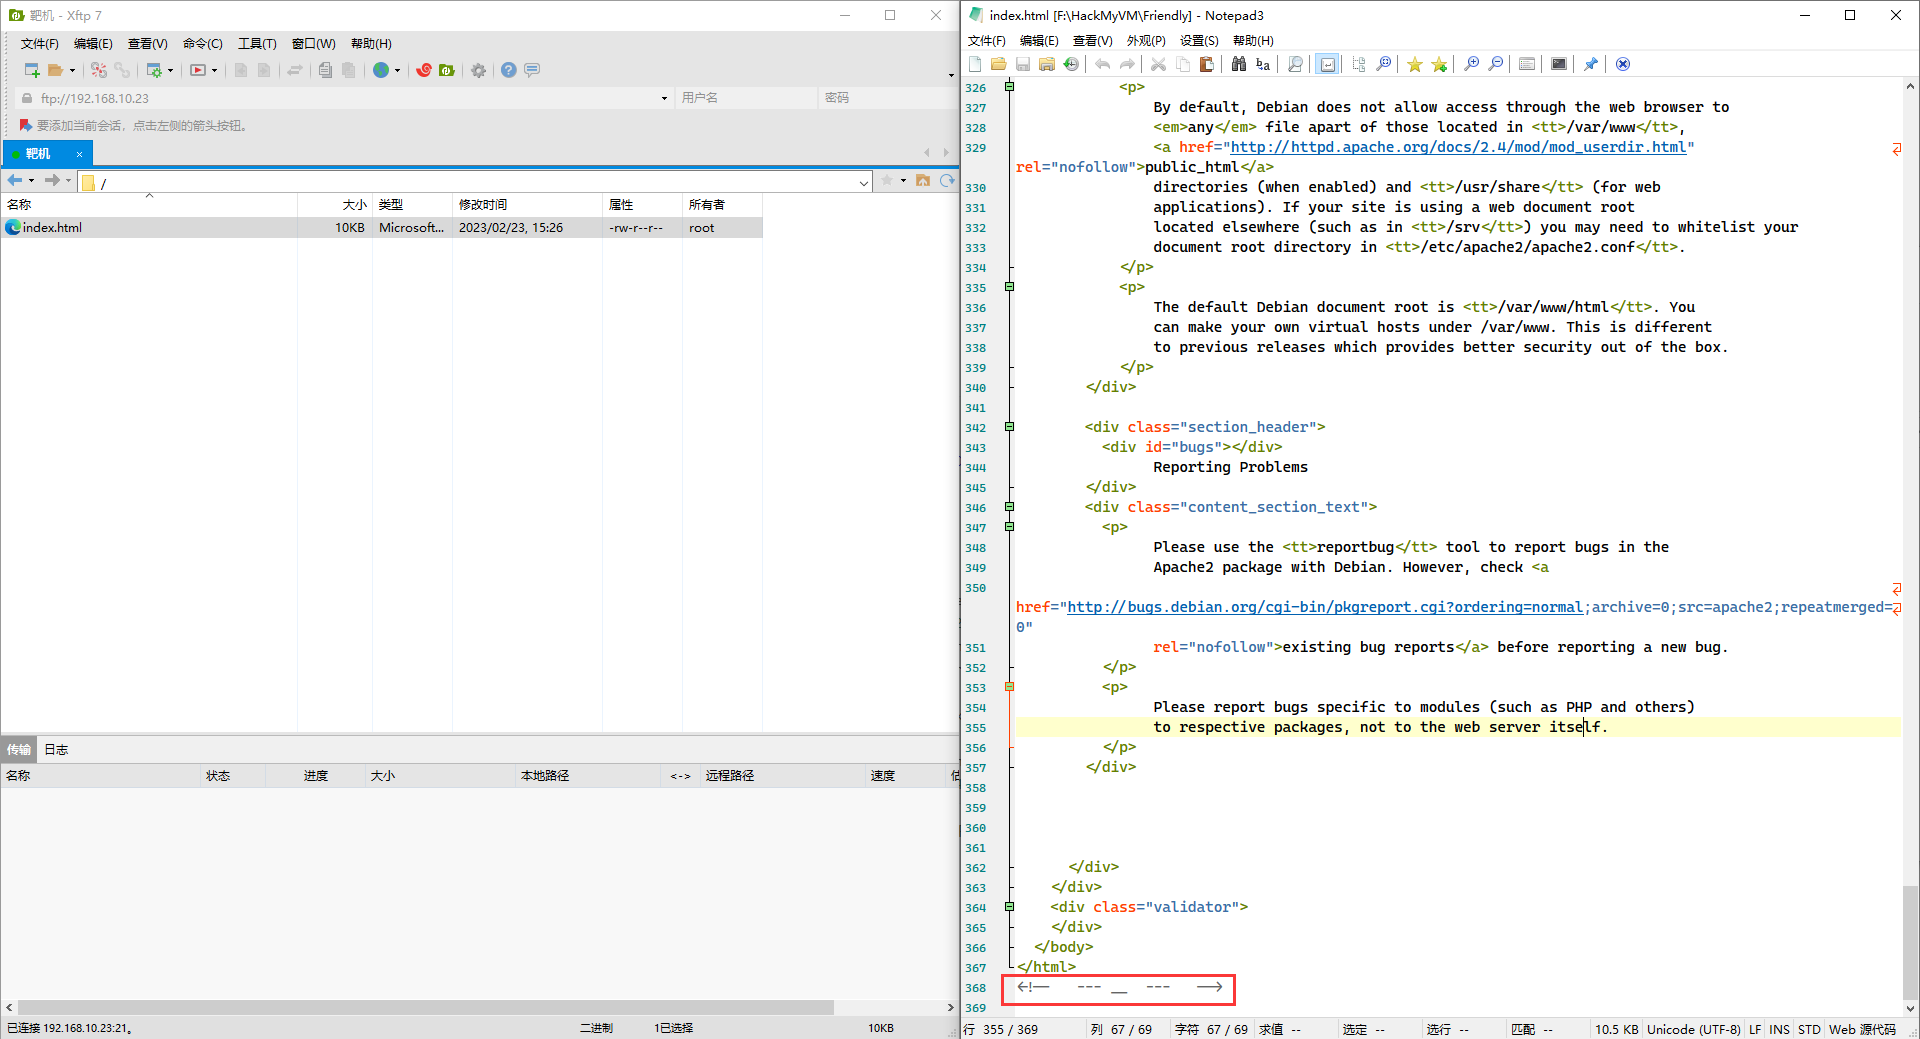Toggle always-on-top pin icon in Notepad3
The width and height of the screenshot is (1920, 1039).
pyautogui.click(x=1591, y=64)
